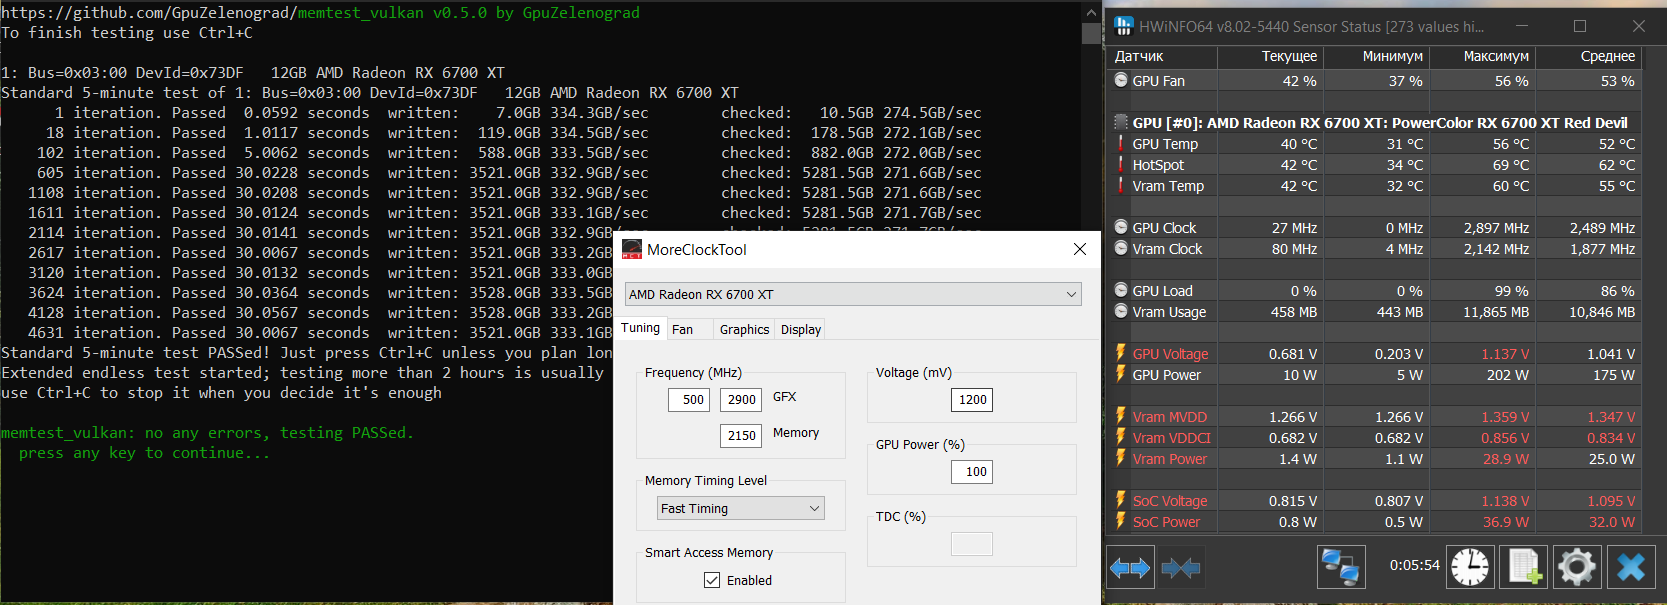Click the HWiNFO64 app icon in the title bar
1667x605 pixels.
pyautogui.click(x=1124, y=26)
